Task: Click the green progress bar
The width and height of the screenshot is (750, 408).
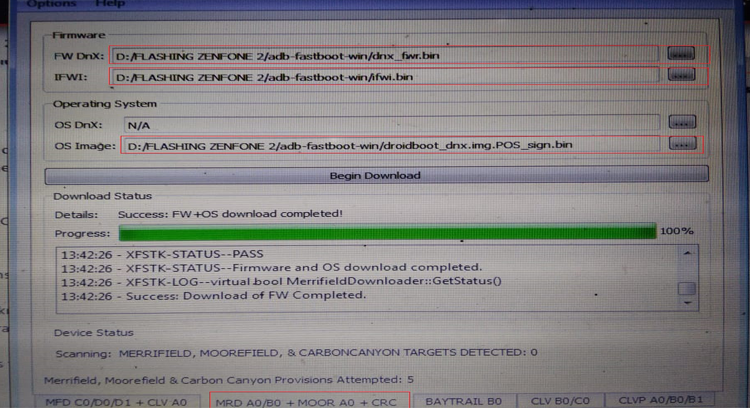Action: [x=387, y=232]
